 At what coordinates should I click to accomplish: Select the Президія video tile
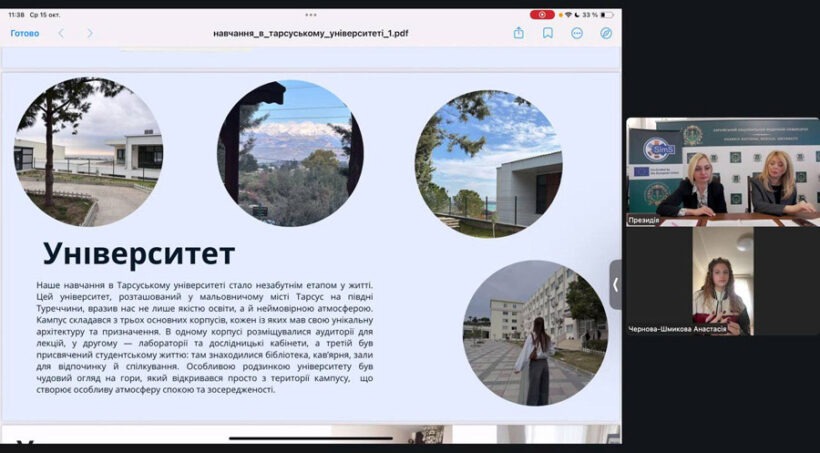[722, 172]
